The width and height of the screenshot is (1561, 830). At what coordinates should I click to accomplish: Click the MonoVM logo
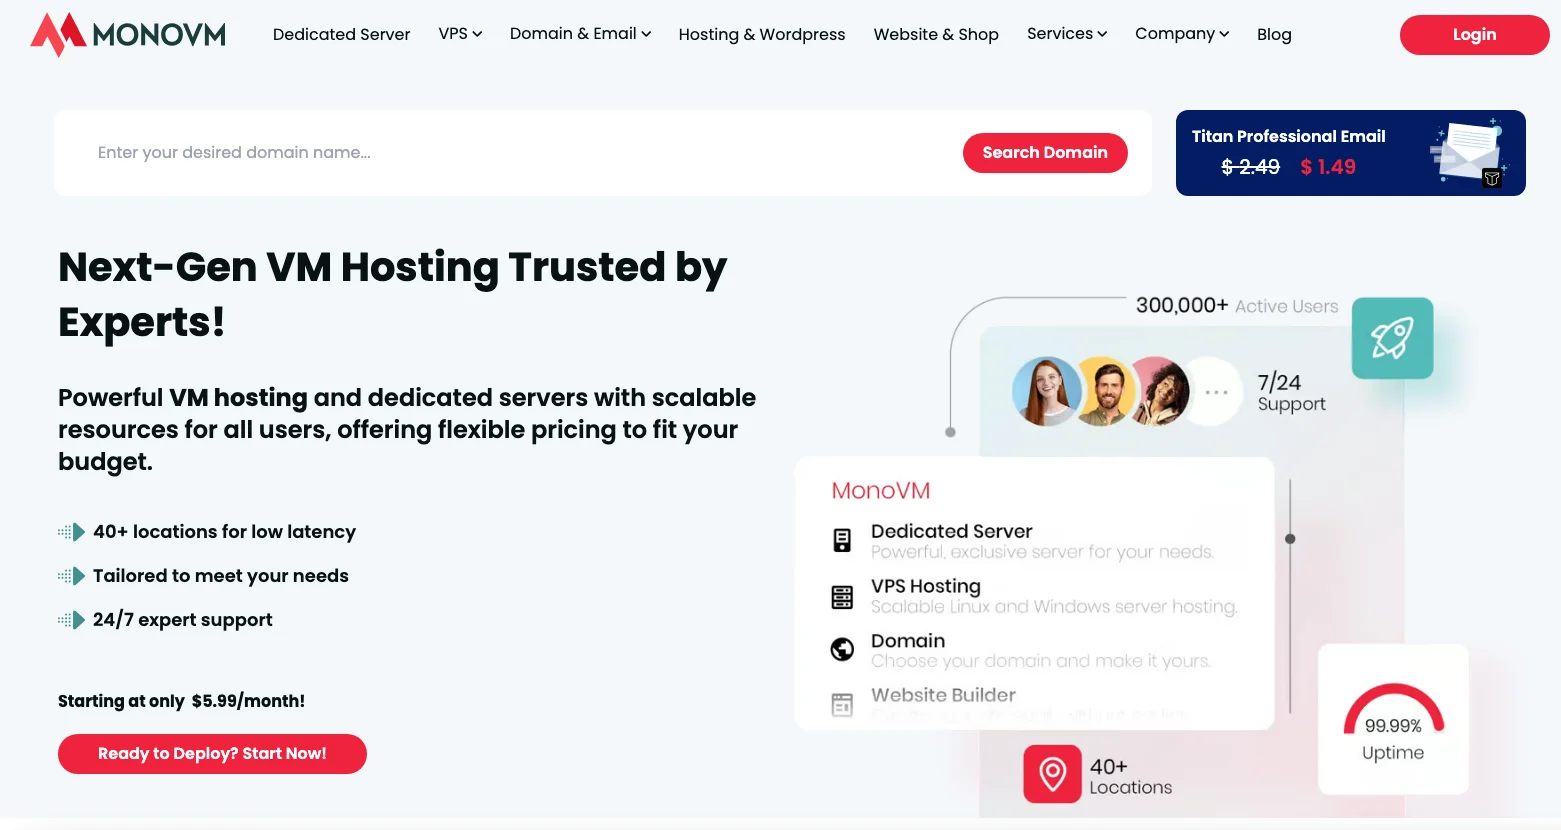click(x=128, y=34)
